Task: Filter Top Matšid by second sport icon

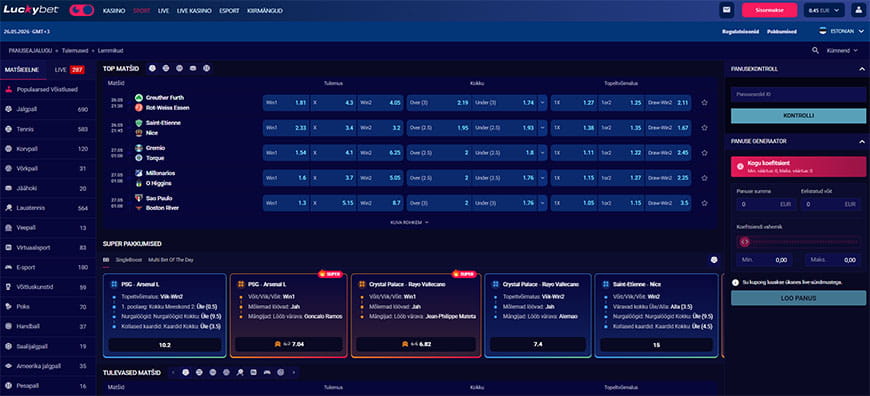Action: [166, 69]
